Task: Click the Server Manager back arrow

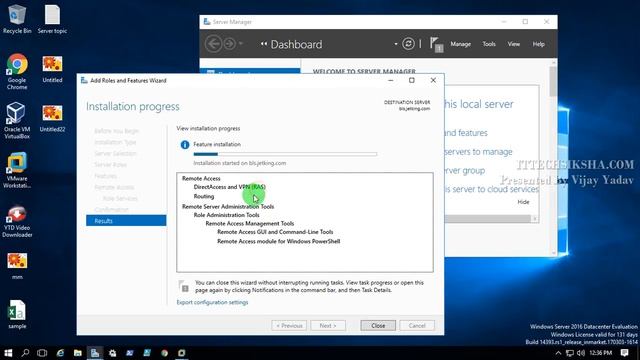Action: coord(213,44)
